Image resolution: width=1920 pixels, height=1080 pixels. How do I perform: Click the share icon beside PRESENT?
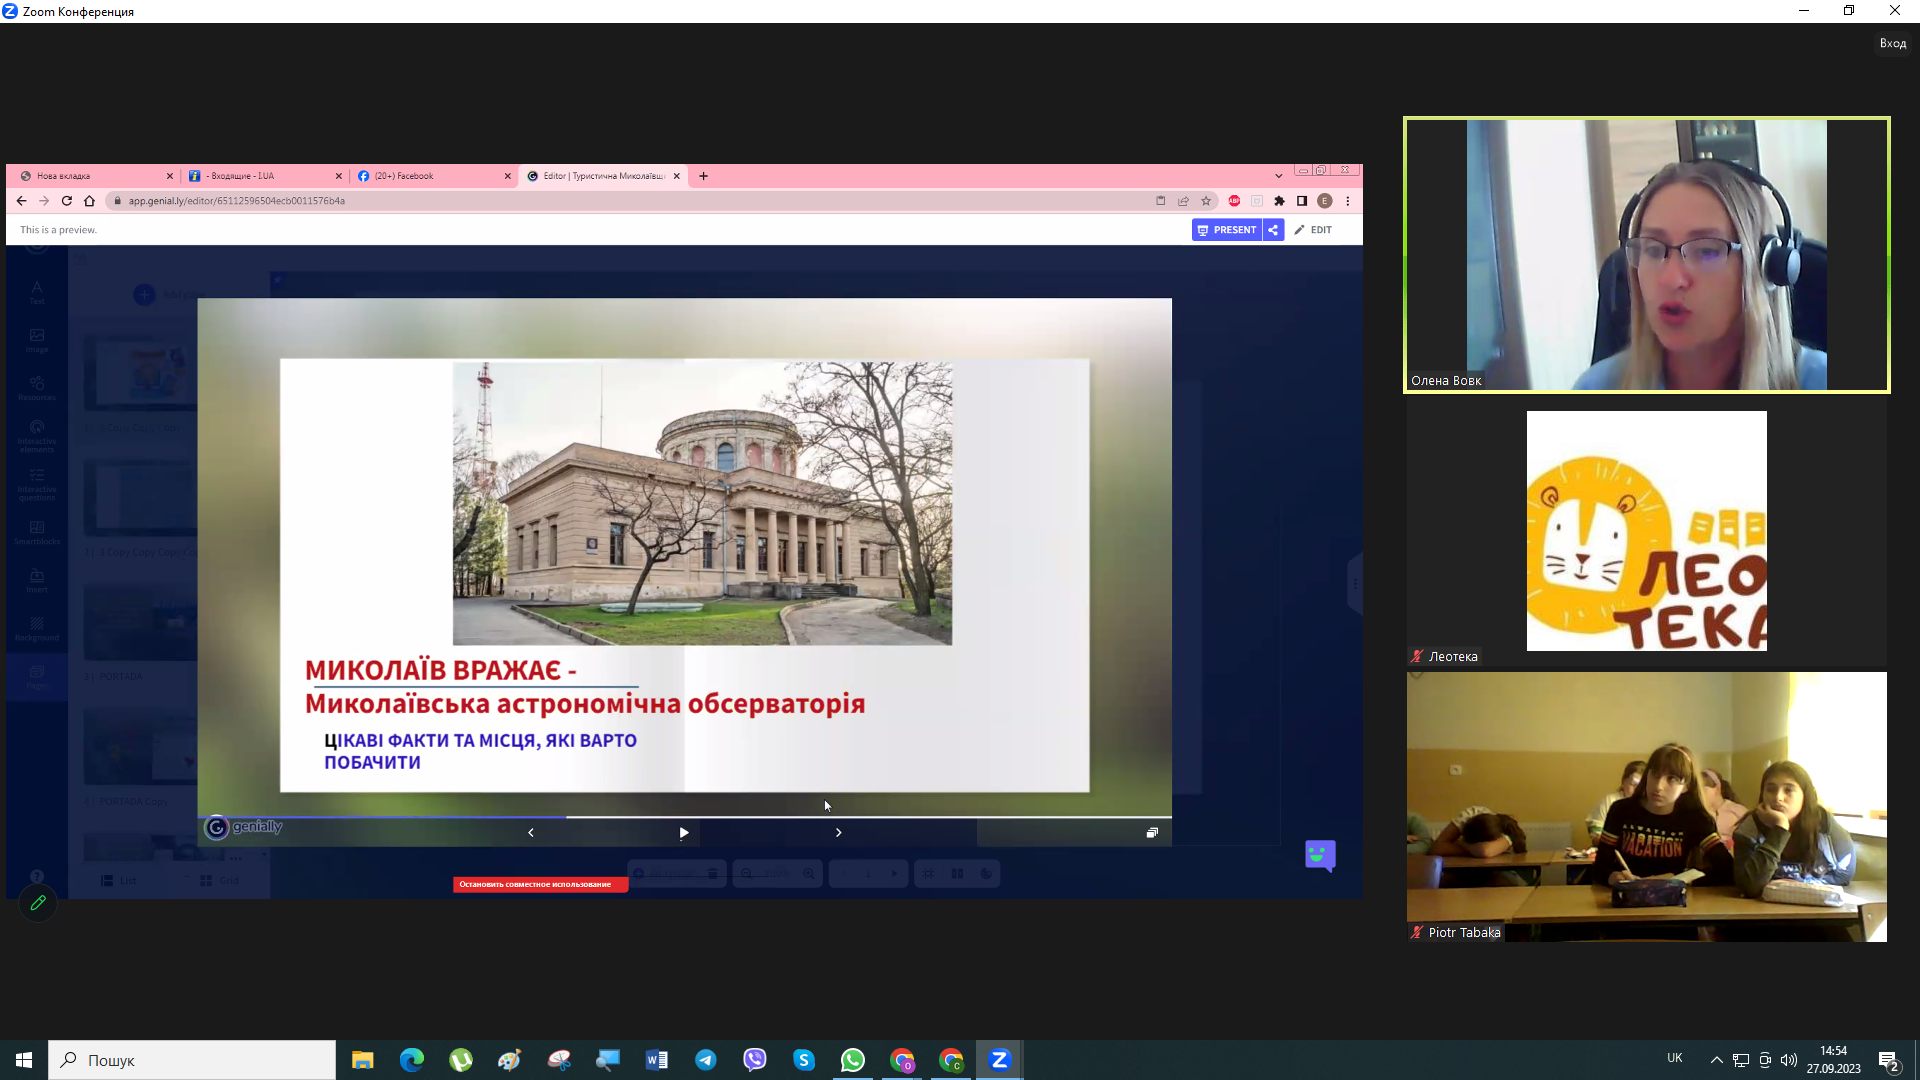tap(1273, 230)
